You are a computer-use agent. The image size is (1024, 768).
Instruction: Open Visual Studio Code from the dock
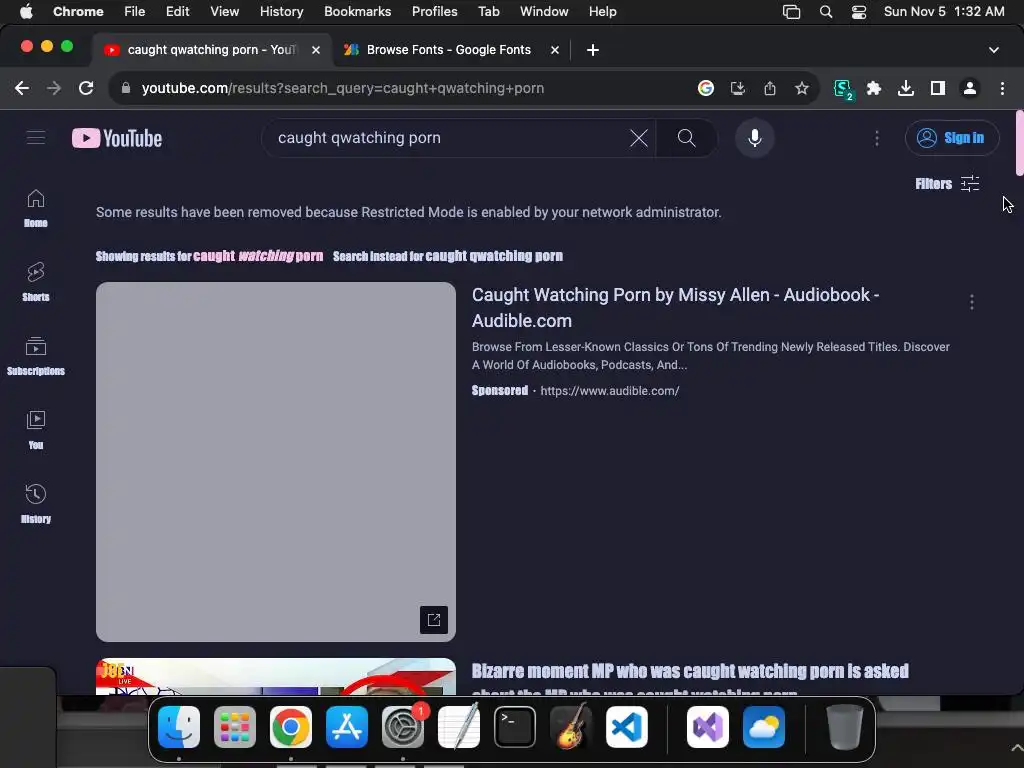point(627,727)
